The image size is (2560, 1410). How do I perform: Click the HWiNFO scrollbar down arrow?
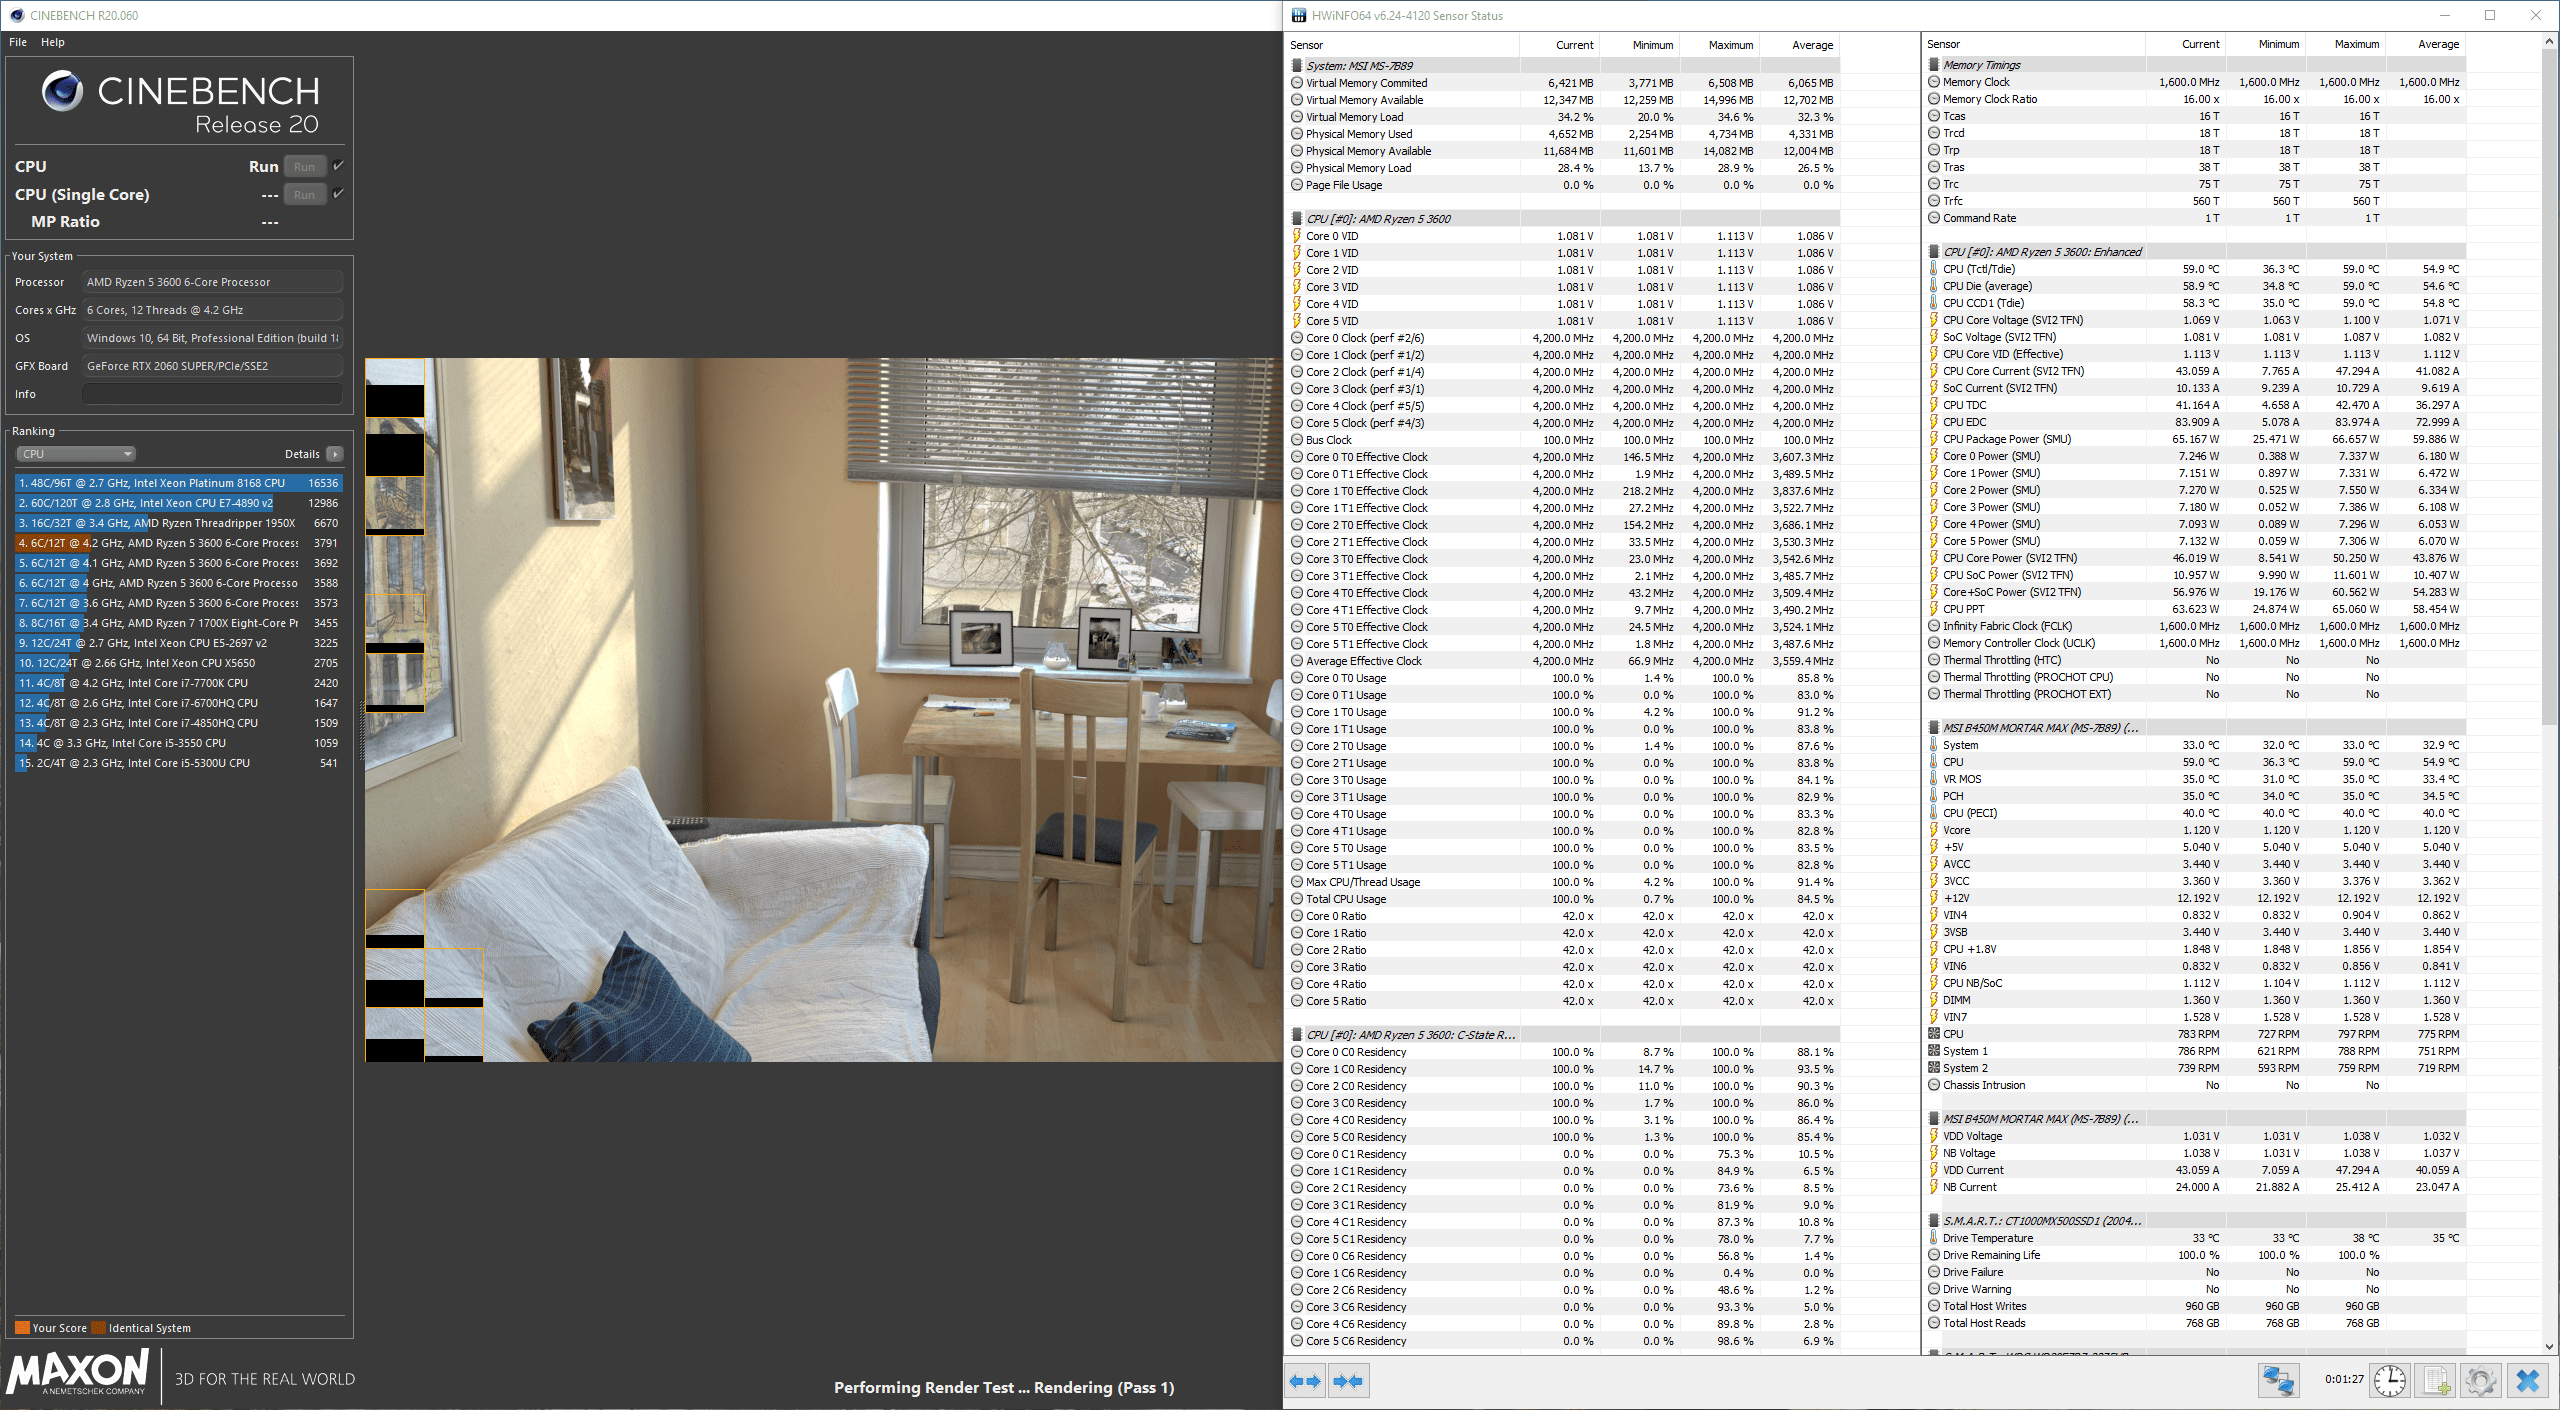click(x=2549, y=1346)
